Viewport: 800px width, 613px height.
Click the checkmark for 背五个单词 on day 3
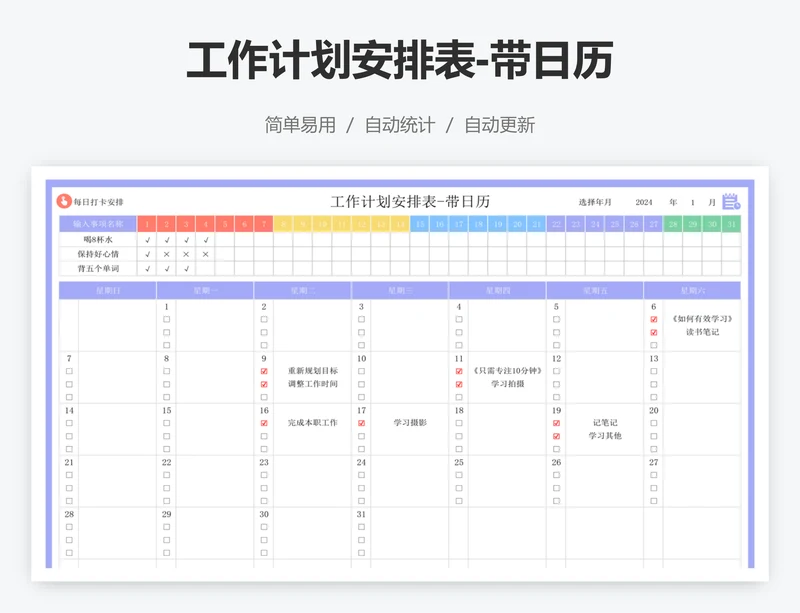click(186, 268)
